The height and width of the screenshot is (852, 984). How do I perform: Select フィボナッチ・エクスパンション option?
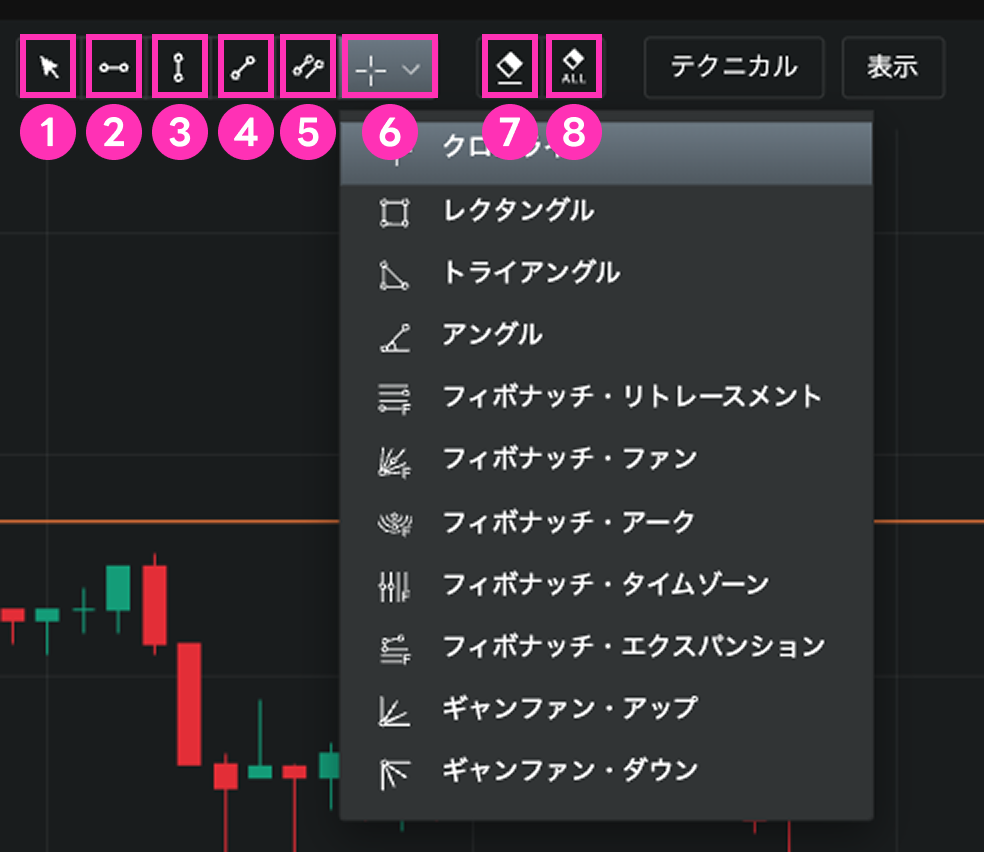coord(633,646)
